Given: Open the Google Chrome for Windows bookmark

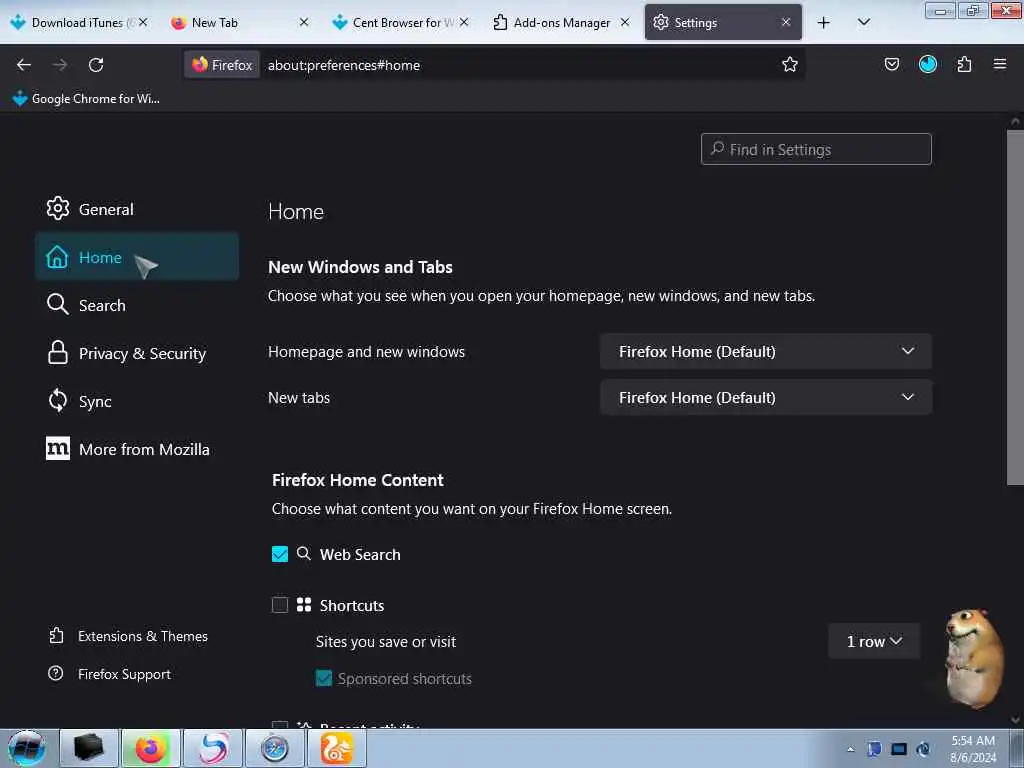Looking at the screenshot, I should click(86, 99).
